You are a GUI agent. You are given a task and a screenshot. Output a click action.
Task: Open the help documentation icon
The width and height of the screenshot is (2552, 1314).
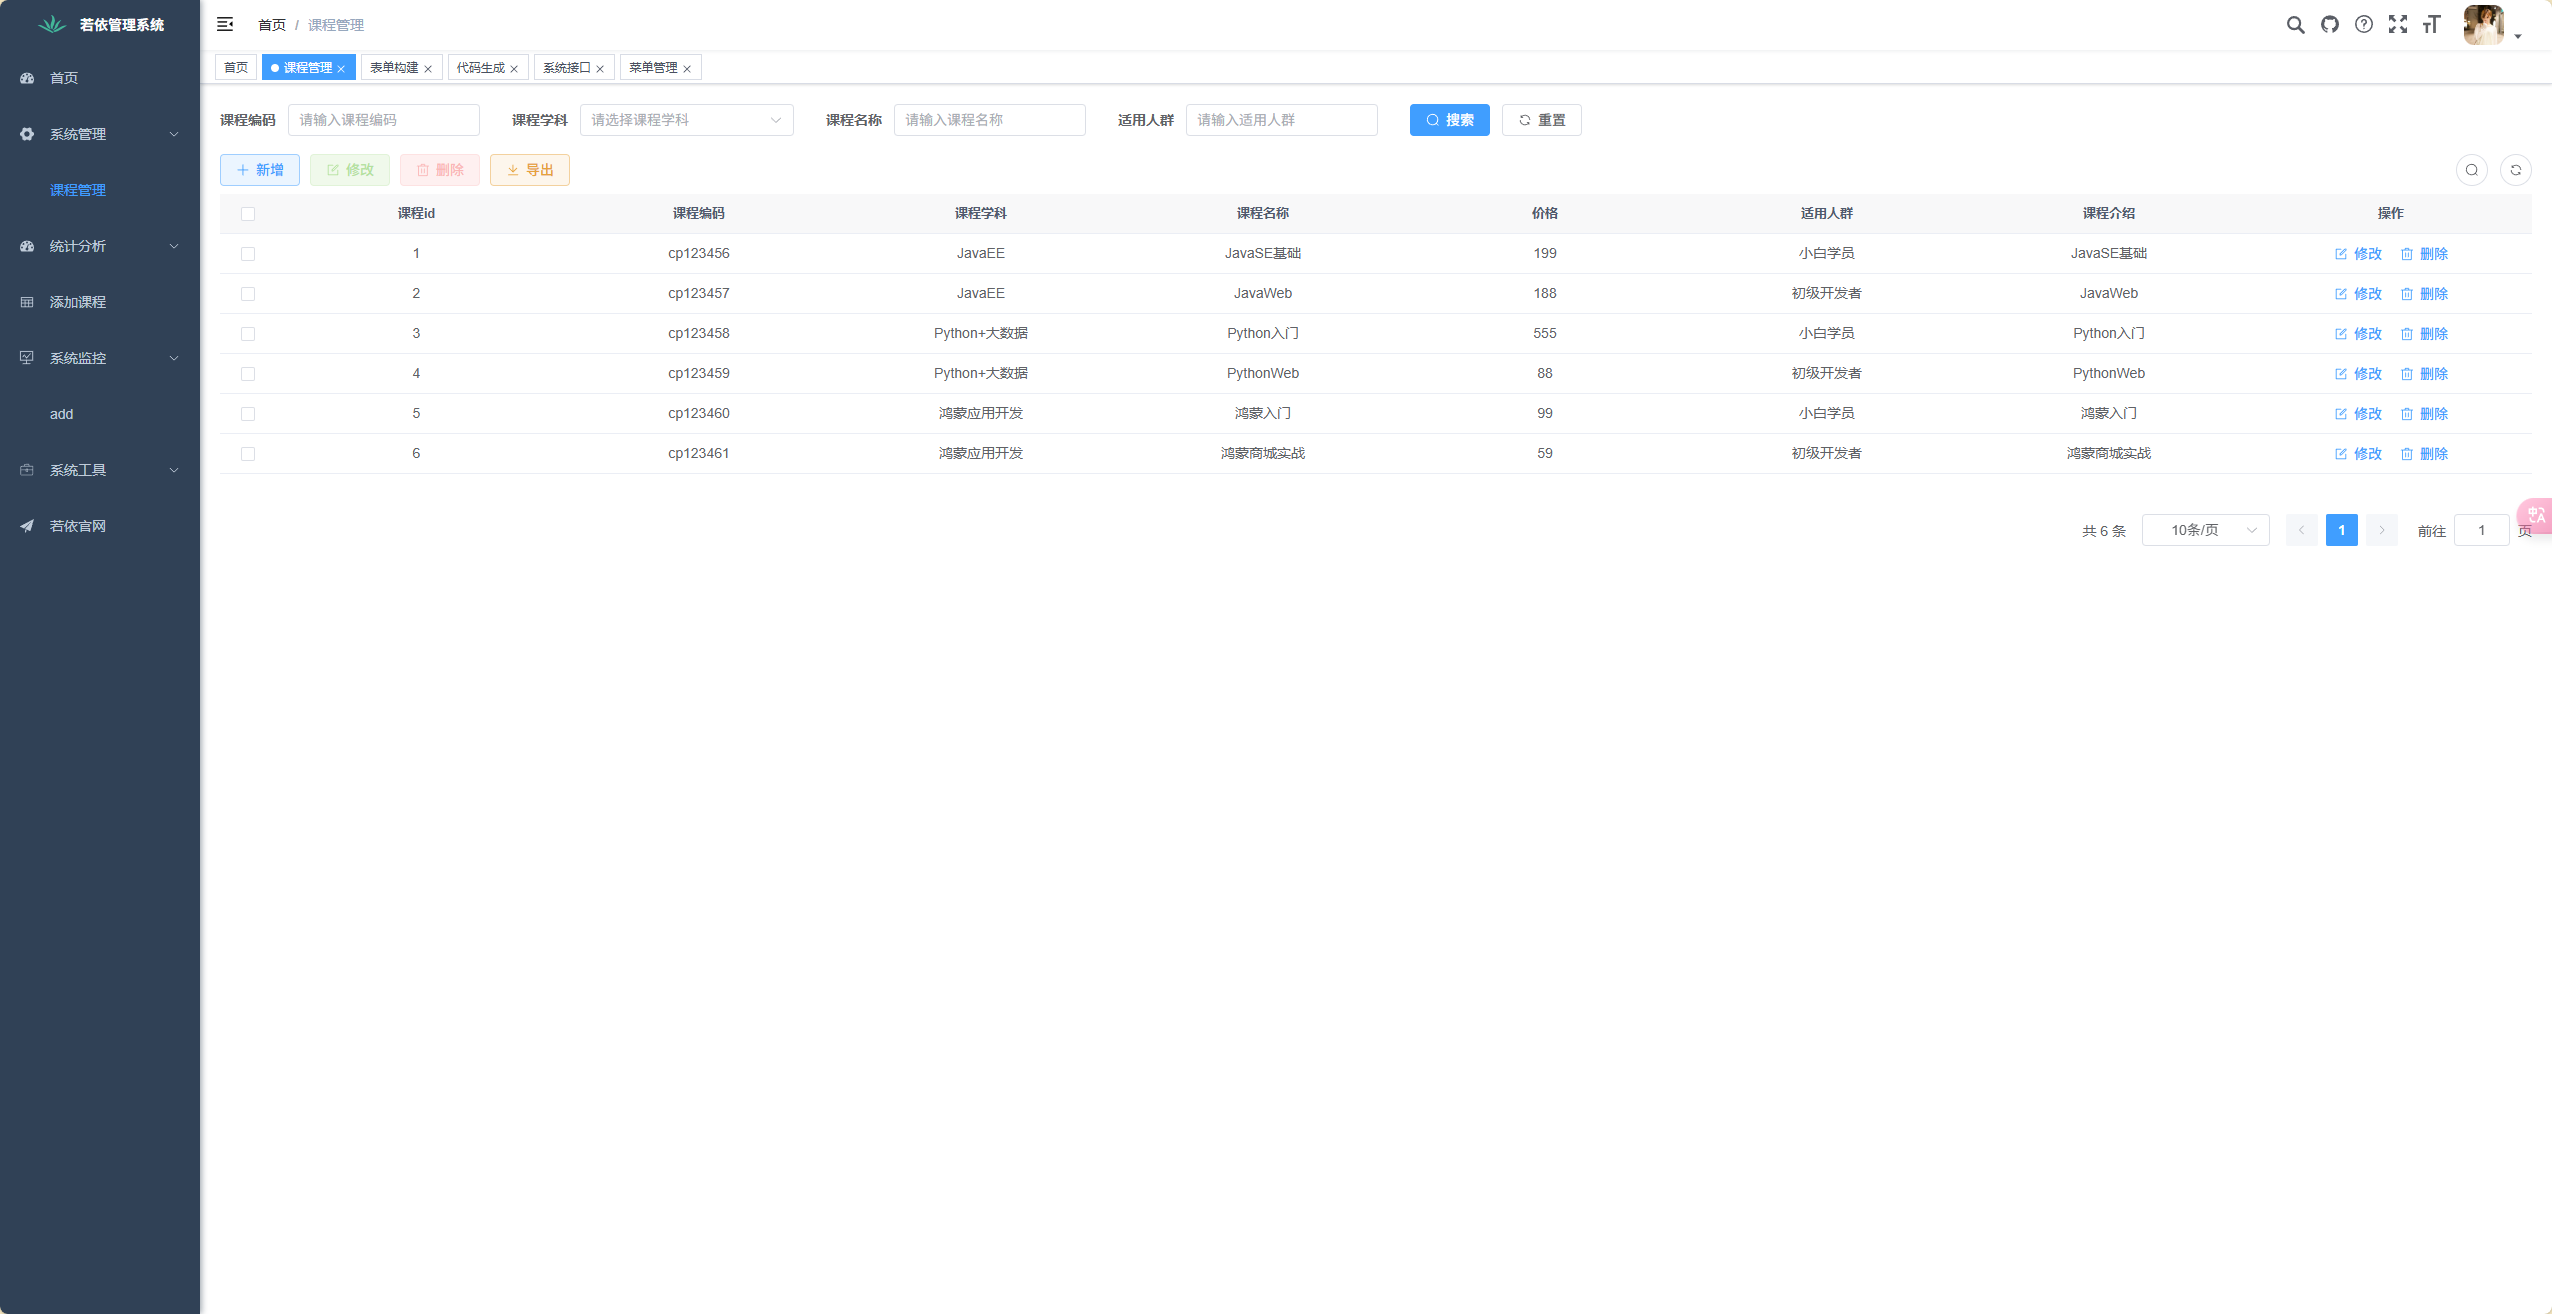coord(2363,25)
